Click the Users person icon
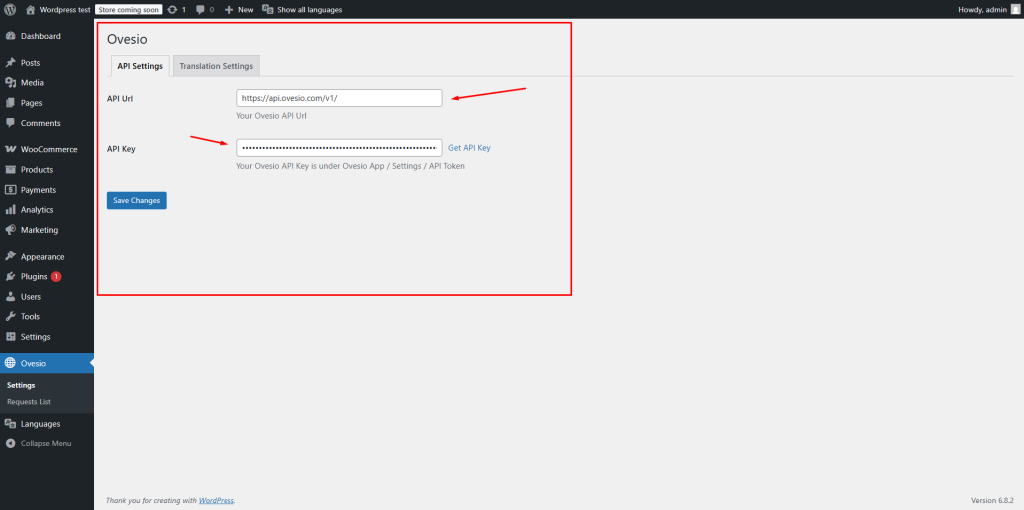Screen dimensions: 1024x510 (x=10, y=296)
